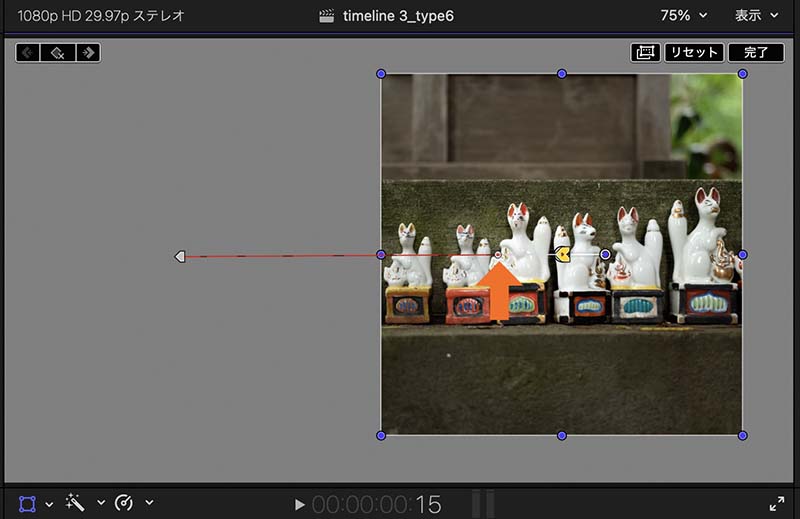
Task: Click the small red point on motion path
Action: [x=498, y=255]
